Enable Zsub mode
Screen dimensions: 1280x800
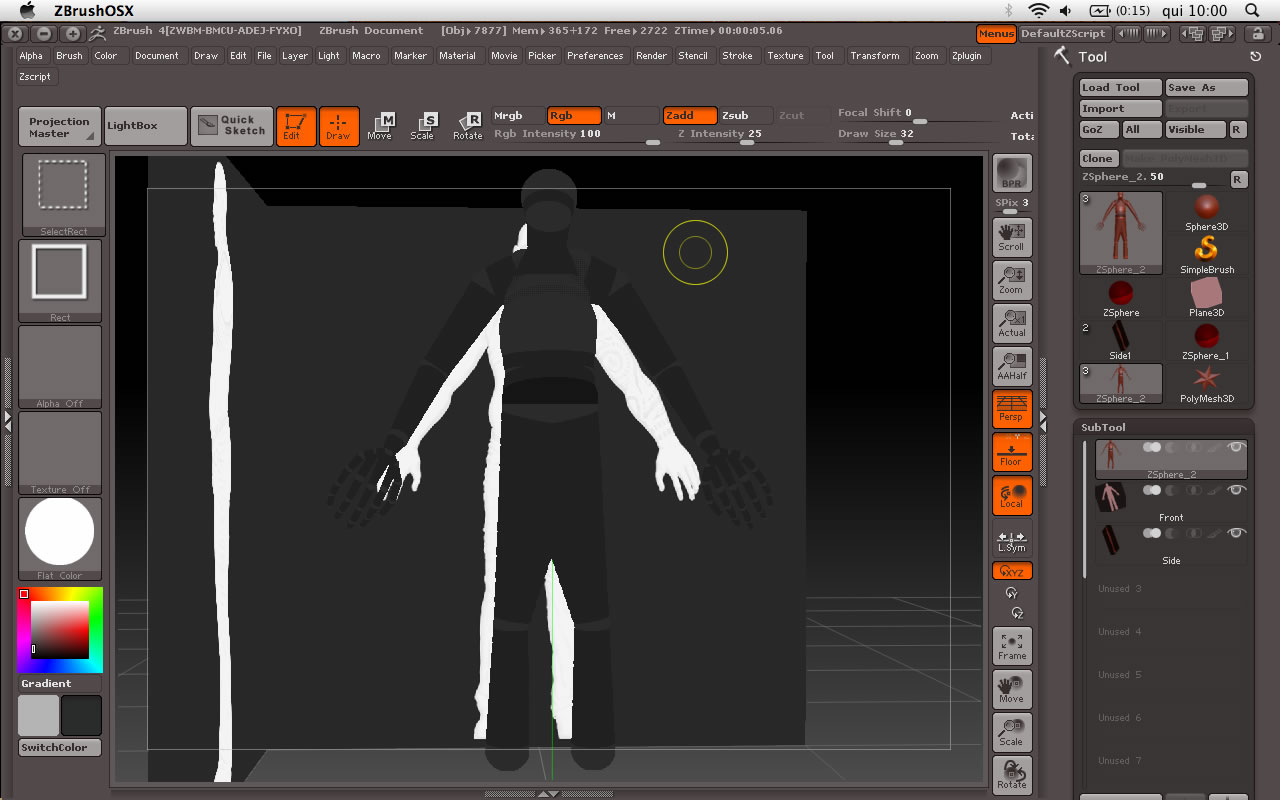click(x=746, y=116)
